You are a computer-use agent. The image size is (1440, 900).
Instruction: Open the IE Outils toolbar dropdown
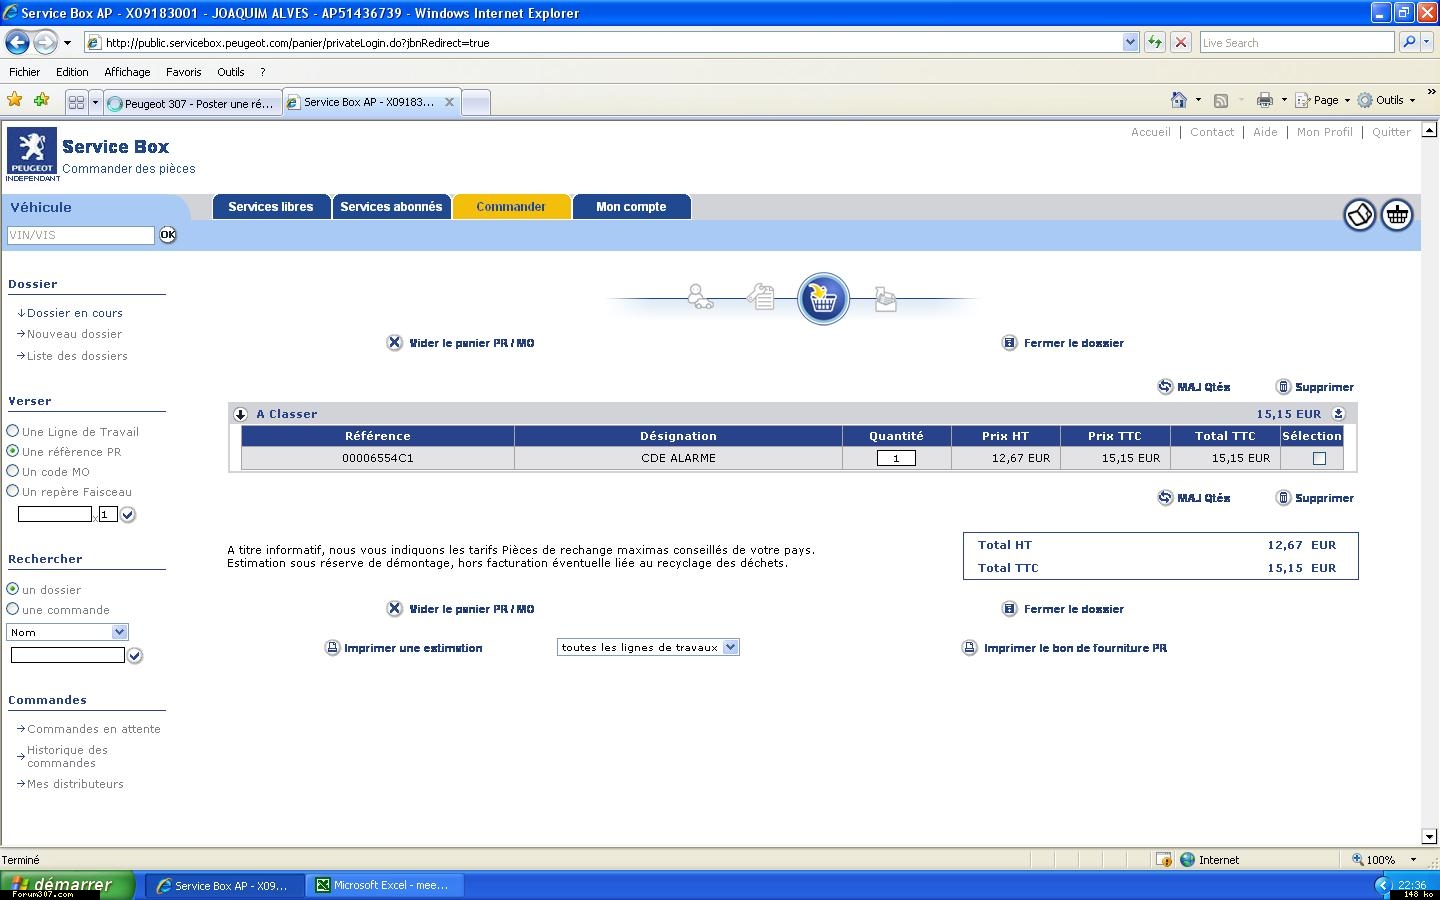coord(1387,100)
